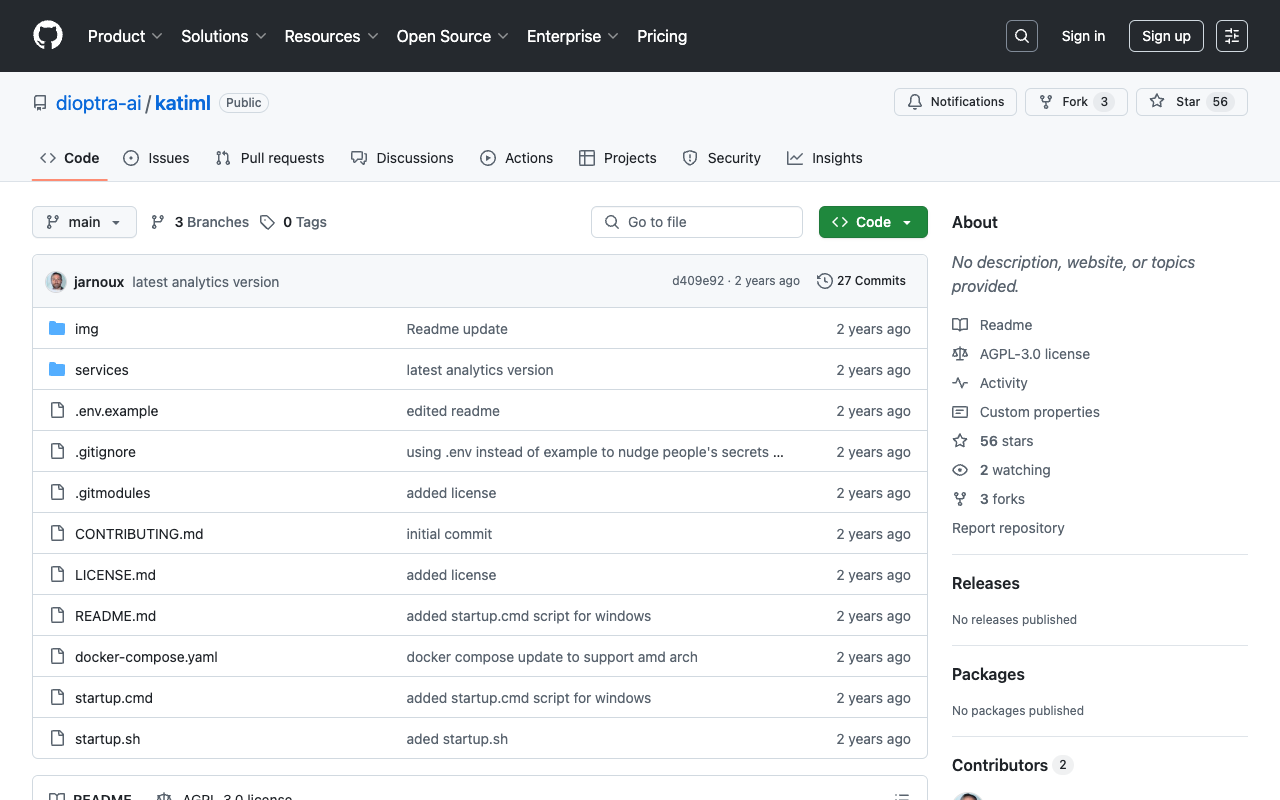The height and width of the screenshot is (800, 1280).
Task: Click the tag icon next to 0 Tags
Action: 267,222
